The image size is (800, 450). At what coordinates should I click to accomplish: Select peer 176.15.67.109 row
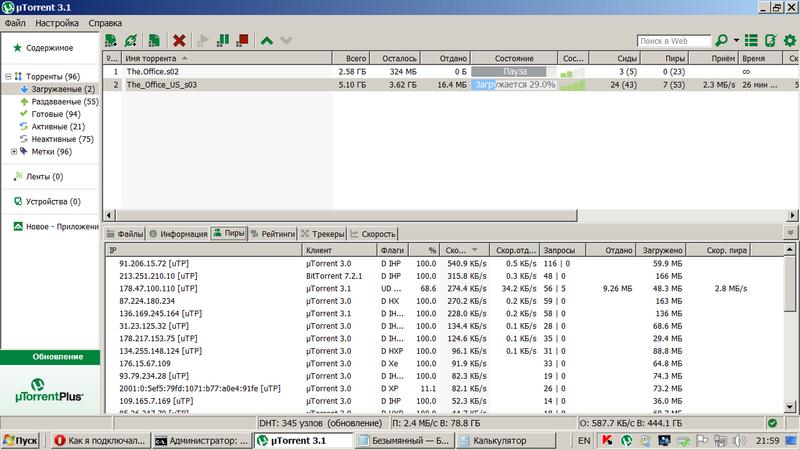(x=444, y=363)
